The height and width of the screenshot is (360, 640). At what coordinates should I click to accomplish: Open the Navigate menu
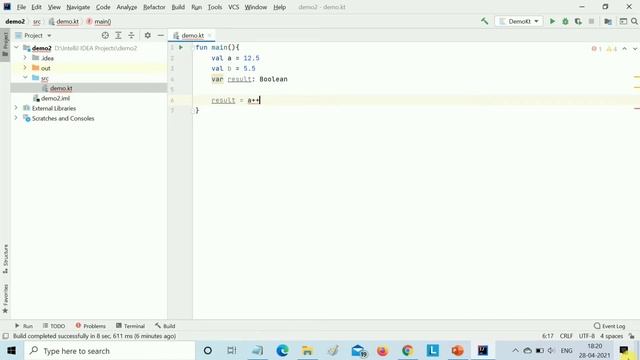coord(78,7)
